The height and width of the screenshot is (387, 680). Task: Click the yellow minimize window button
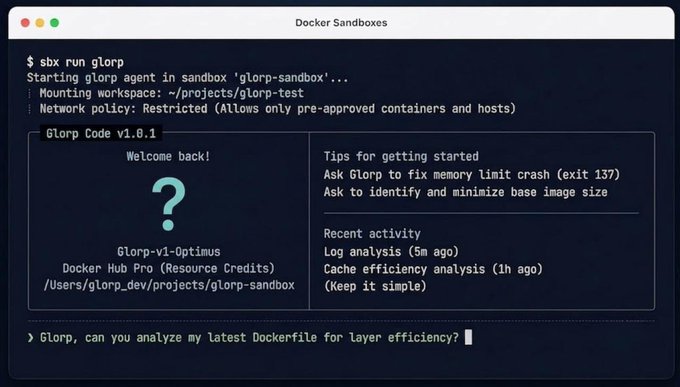[x=40, y=23]
